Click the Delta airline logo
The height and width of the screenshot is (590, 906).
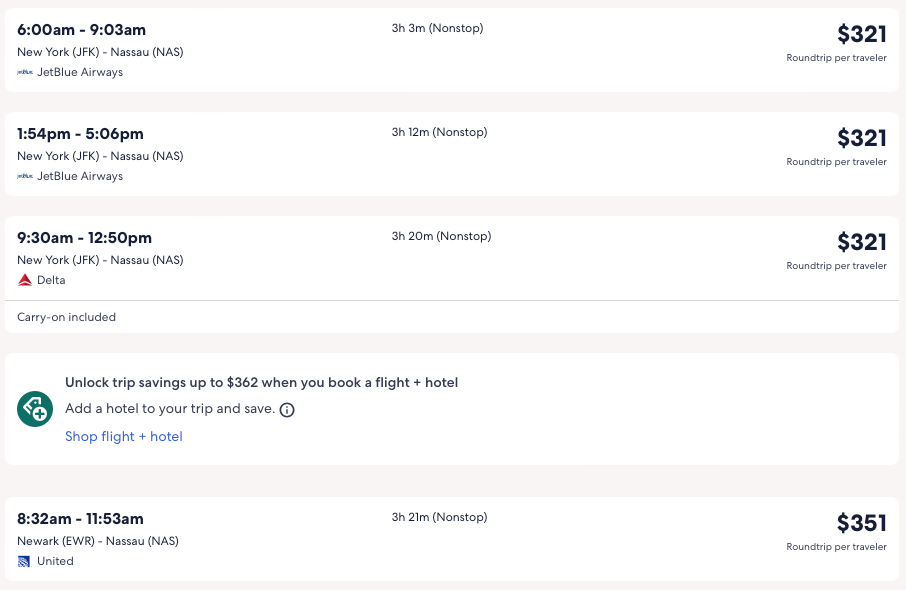25,281
